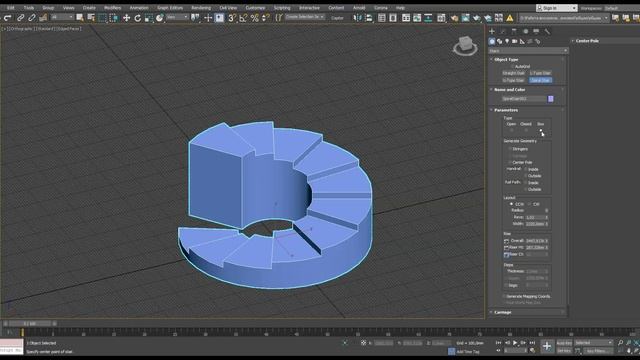Open the Modify panel tab

[503, 31]
